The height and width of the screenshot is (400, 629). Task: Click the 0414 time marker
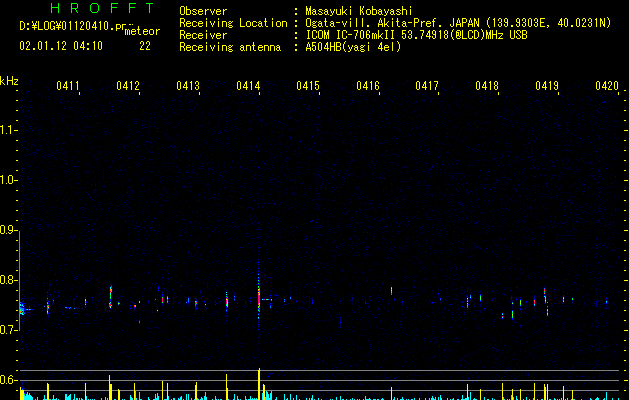[x=248, y=86]
